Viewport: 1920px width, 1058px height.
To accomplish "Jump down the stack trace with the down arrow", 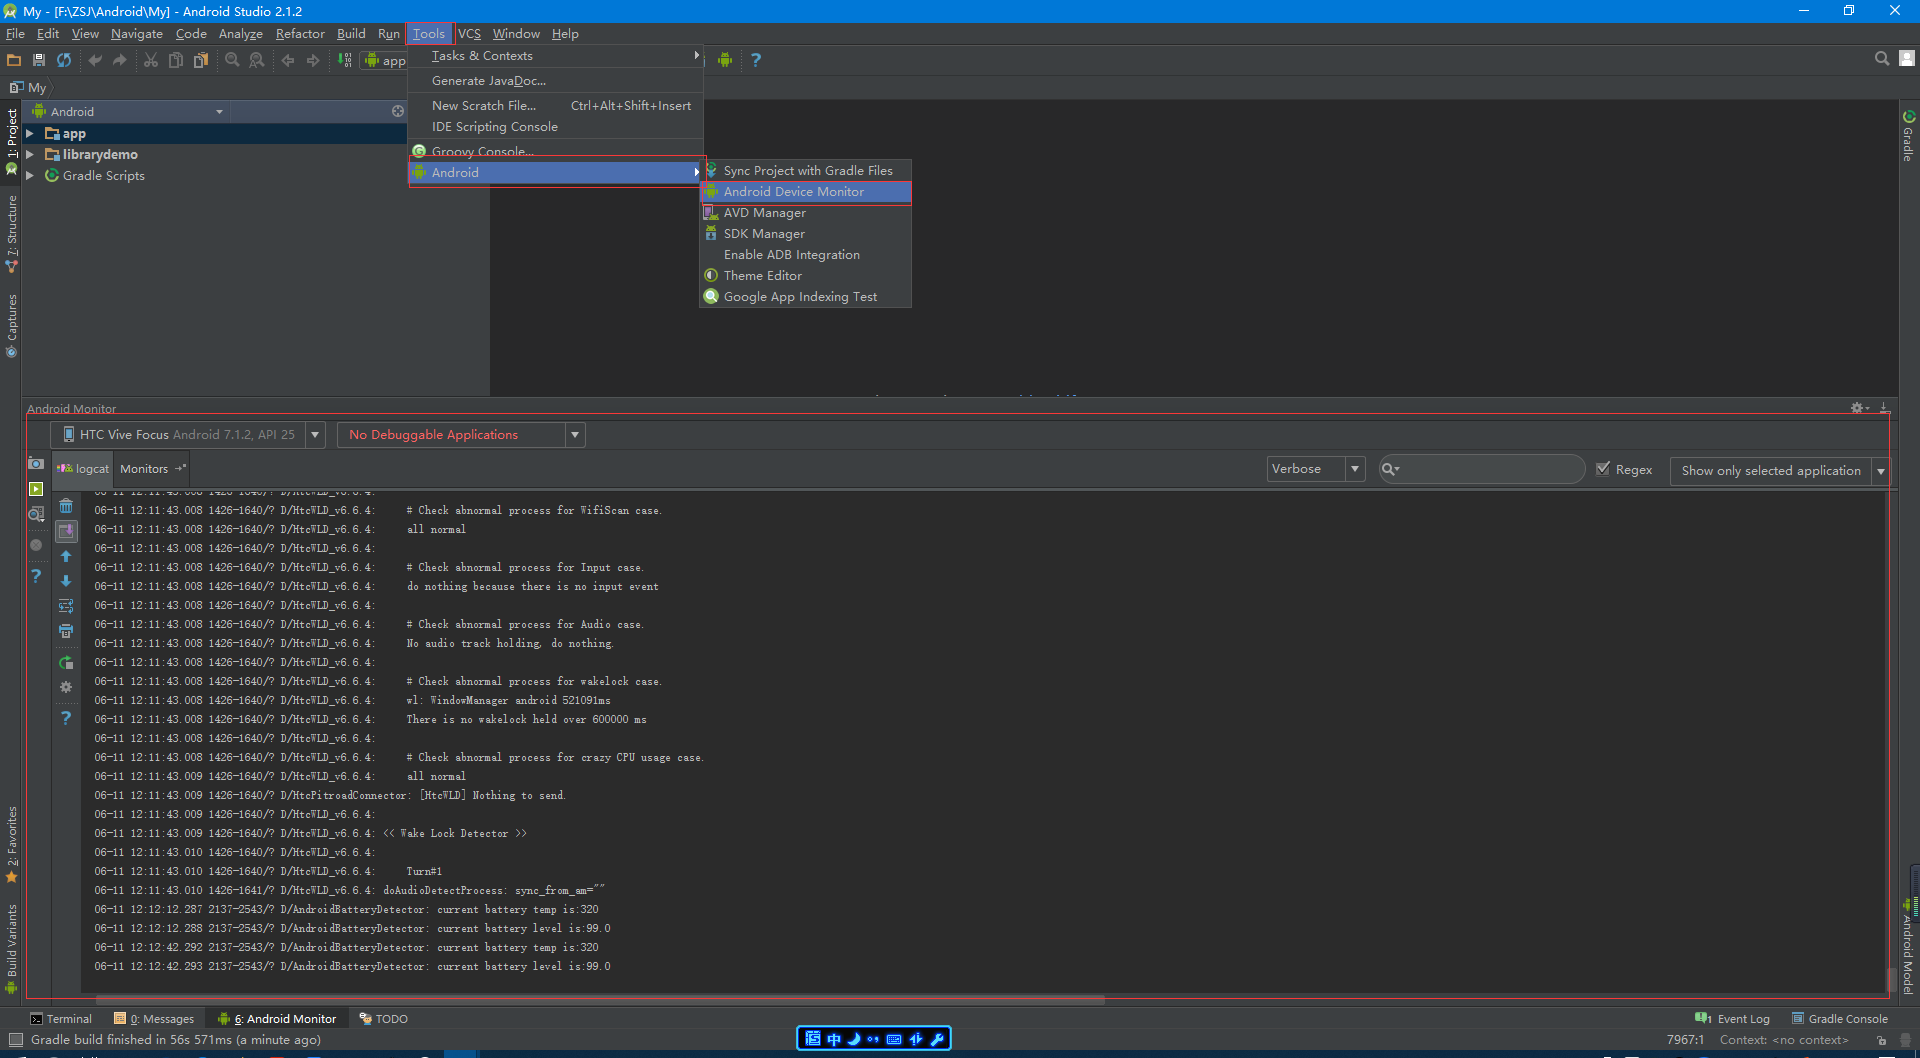I will [x=66, y=581].
